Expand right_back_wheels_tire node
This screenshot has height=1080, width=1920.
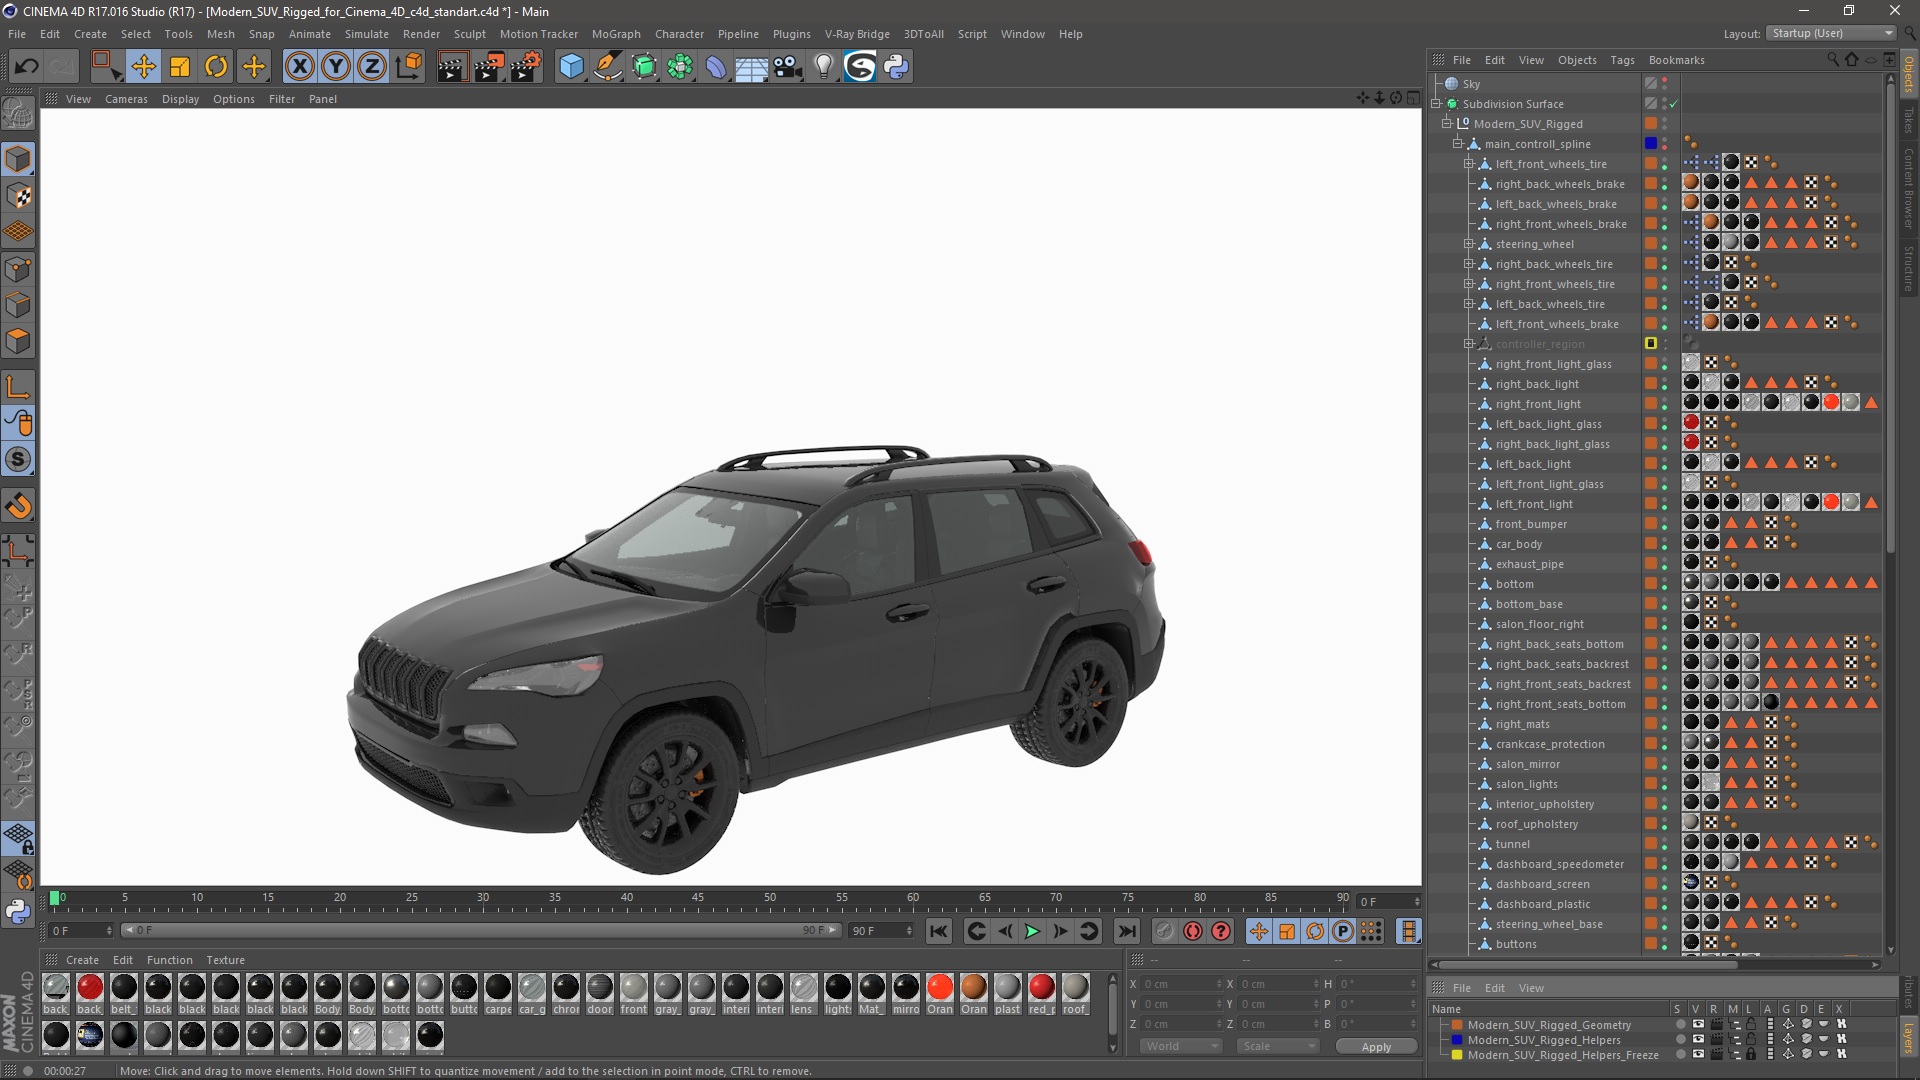pos(1469,264)
